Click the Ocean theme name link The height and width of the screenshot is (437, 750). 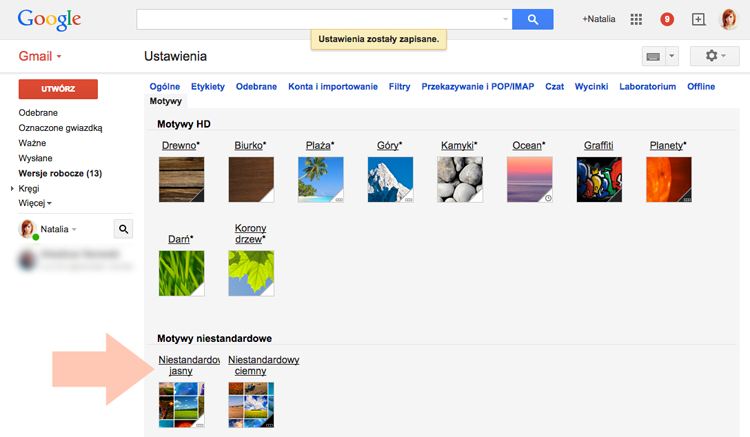(x=528, y=145)
